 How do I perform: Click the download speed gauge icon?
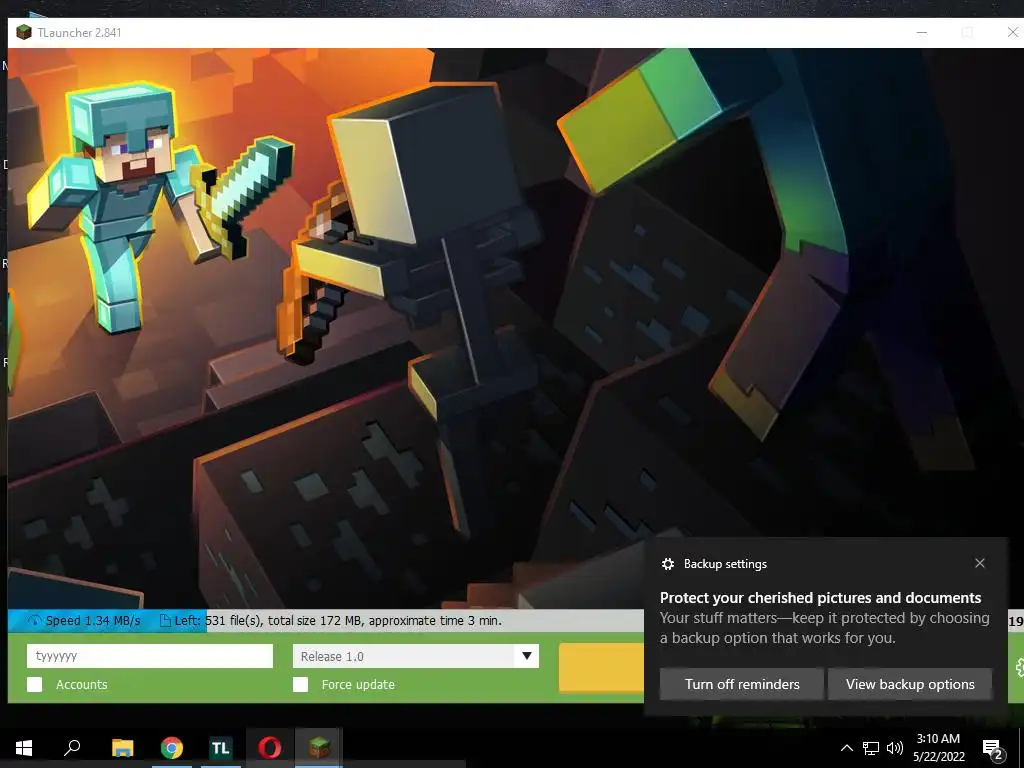[35, 620]
